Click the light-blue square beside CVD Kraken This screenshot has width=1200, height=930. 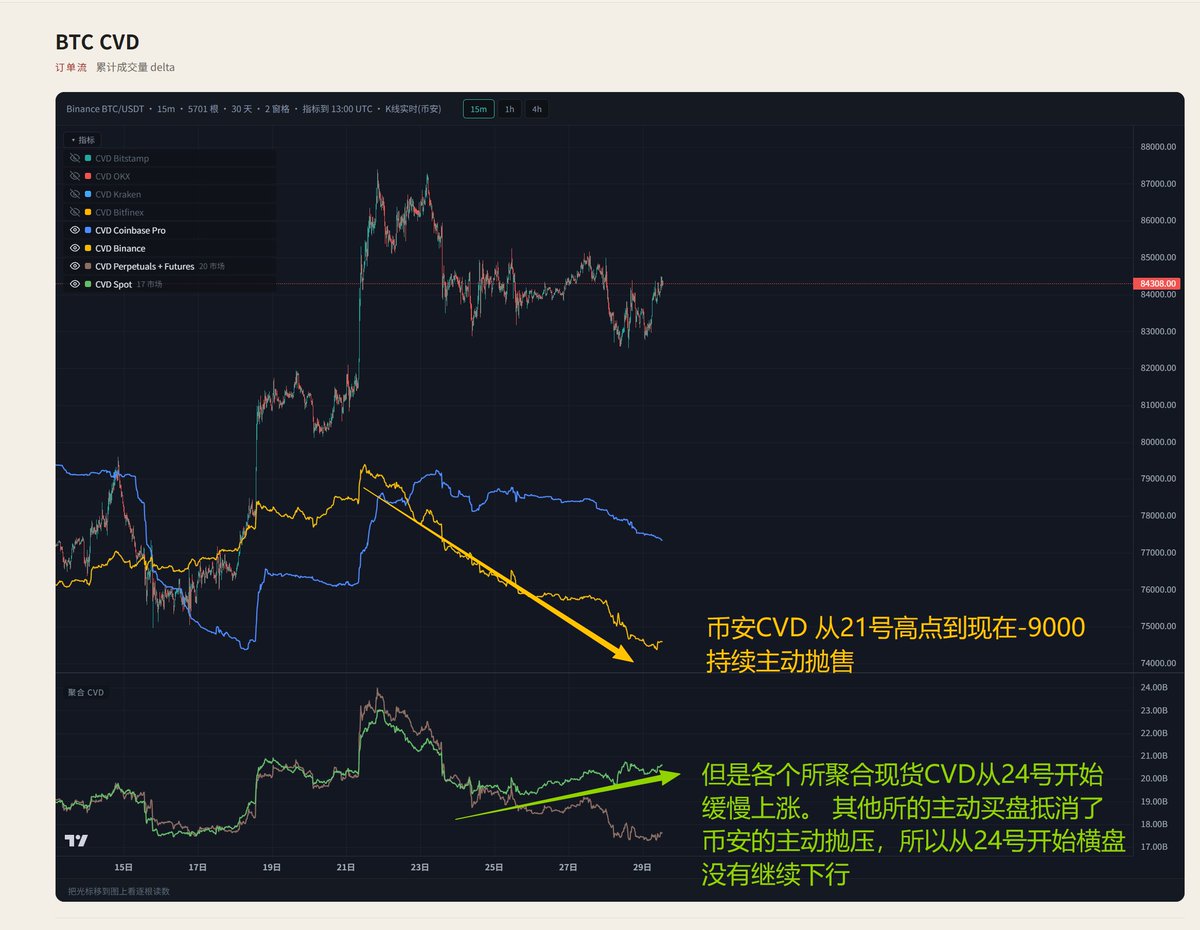(x=88, y=194)
